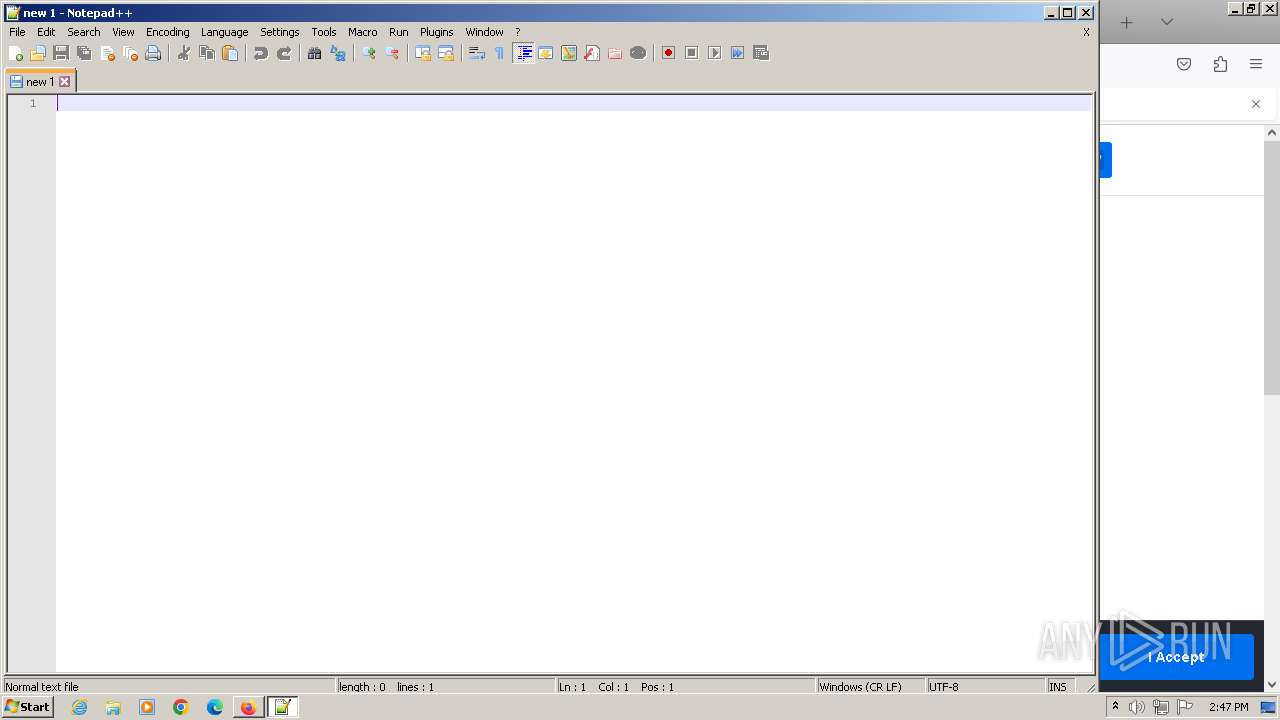Show the Document Map panel

(x=569, y=53)
